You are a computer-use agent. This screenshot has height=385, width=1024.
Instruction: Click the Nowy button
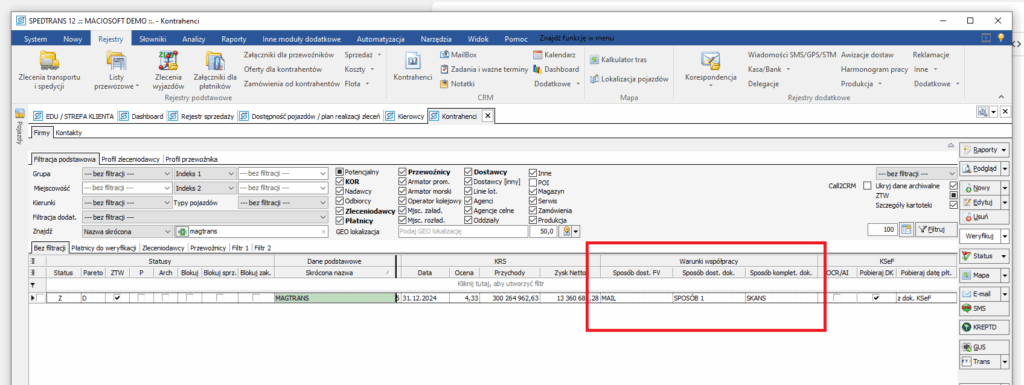(x=979, y=187)
